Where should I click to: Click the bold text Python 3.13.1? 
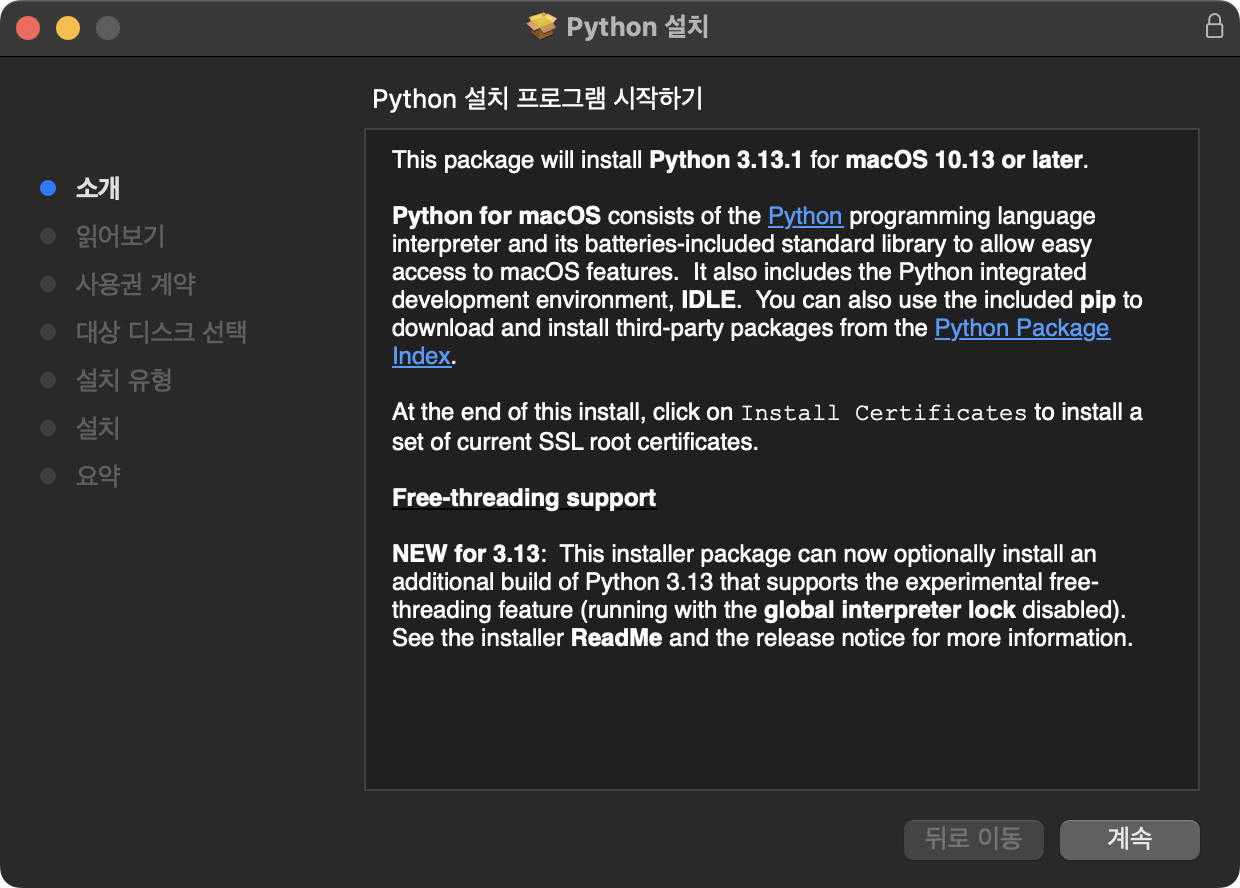point(727,160)
